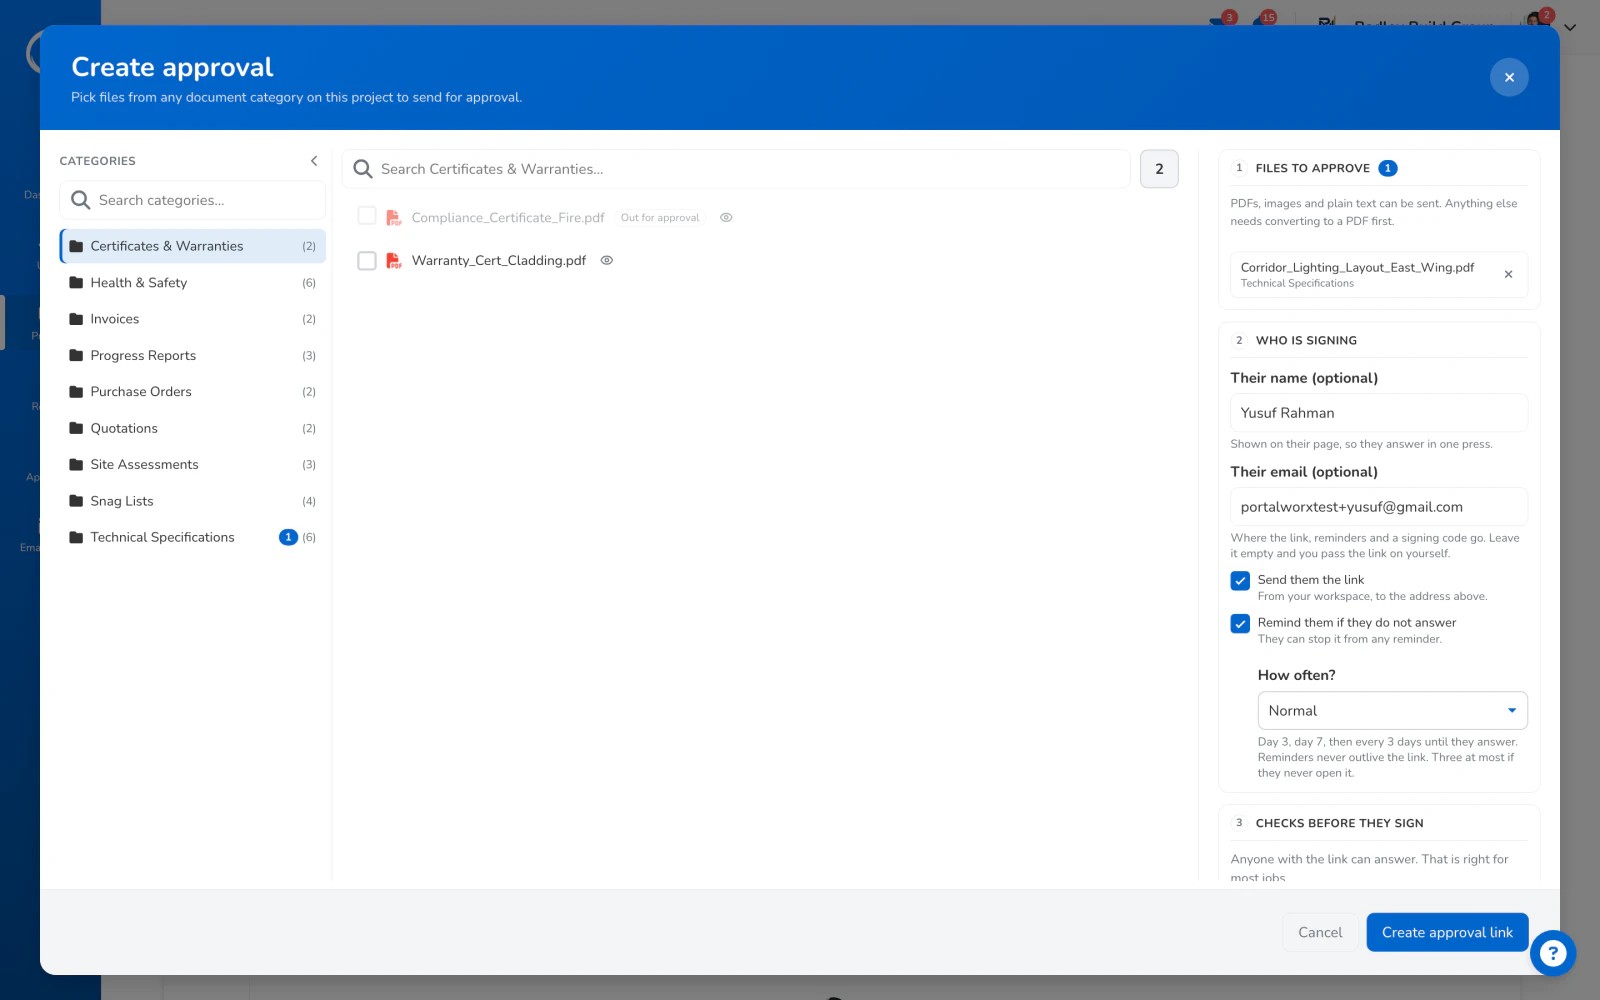Image resolution: width=1600 pixels, height=1000 pixels.
Task: Uncheck Remind them if they do not answer
Action: (x=1240, y=624)
